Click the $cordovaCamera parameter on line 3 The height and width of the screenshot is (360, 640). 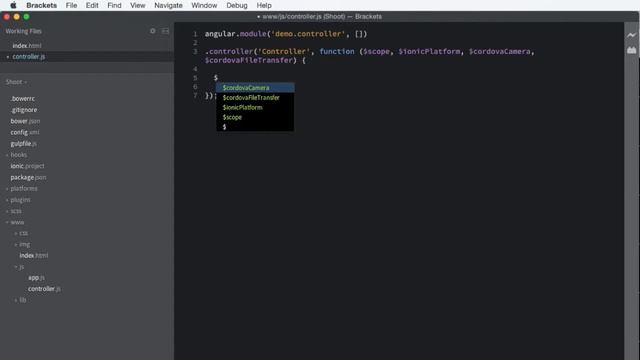point(500,51)
